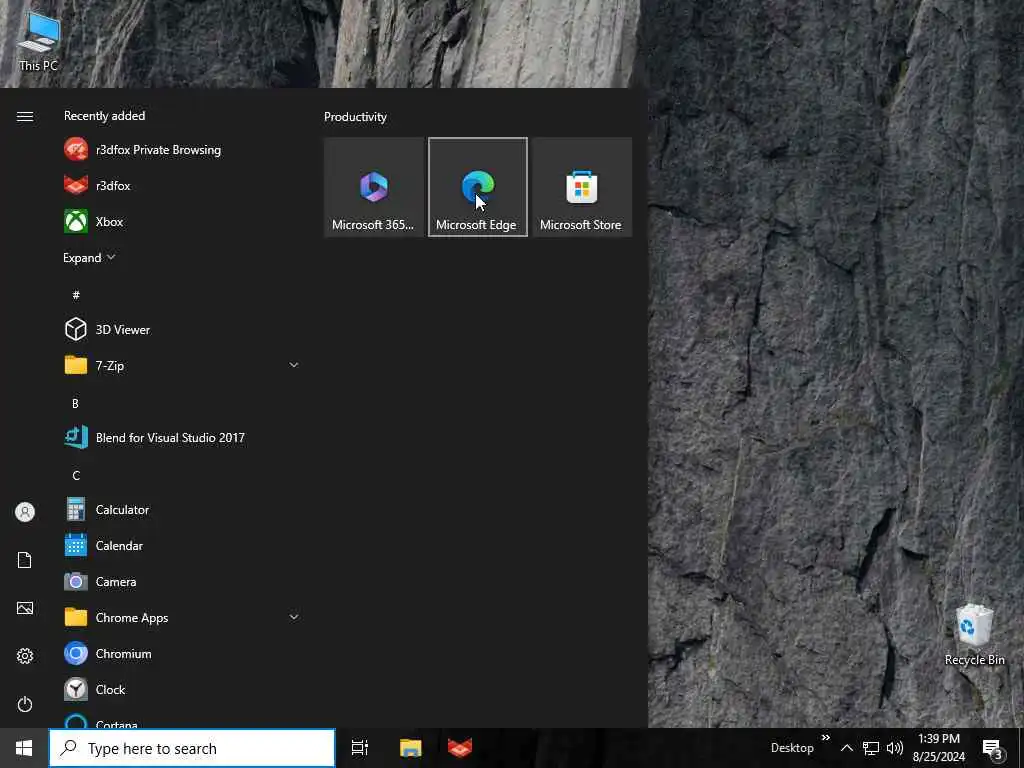Open the user account icon in Start
1024x768 pixels.
[x=25, y=512]
